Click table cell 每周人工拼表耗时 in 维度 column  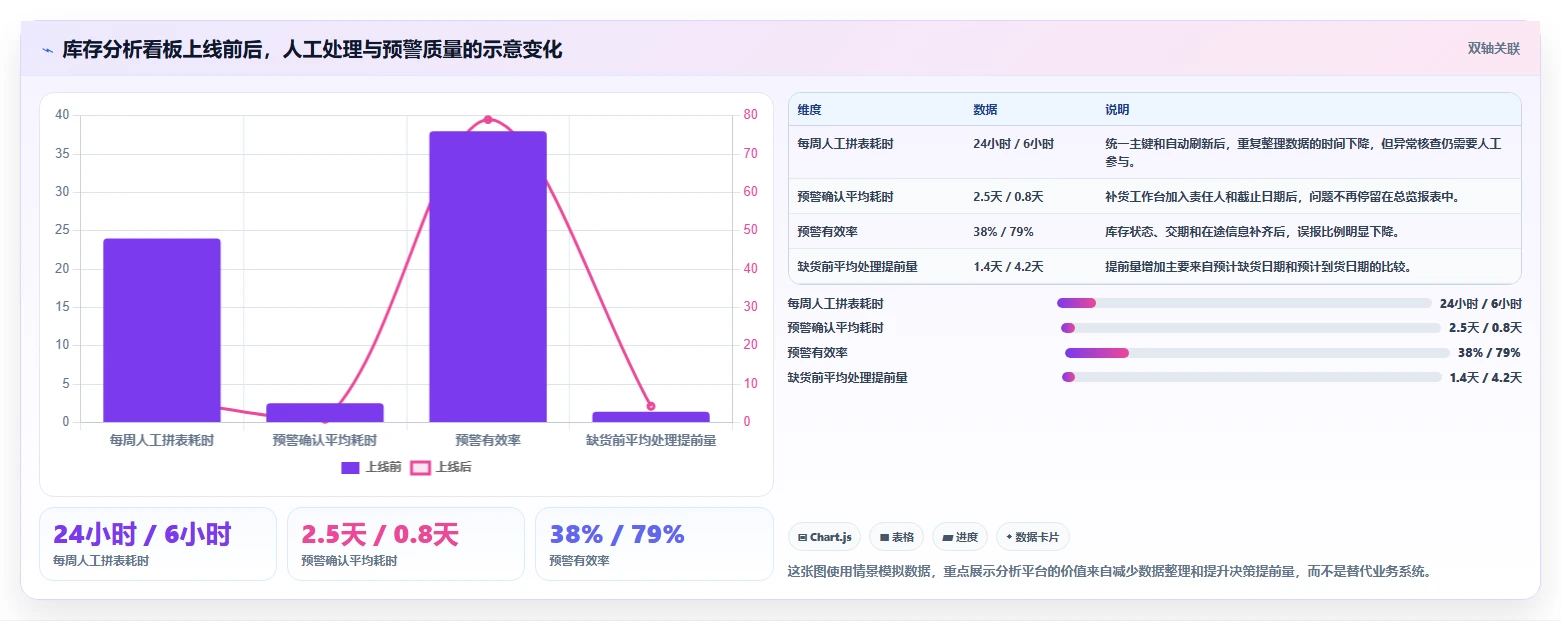(x=845, y=144)
